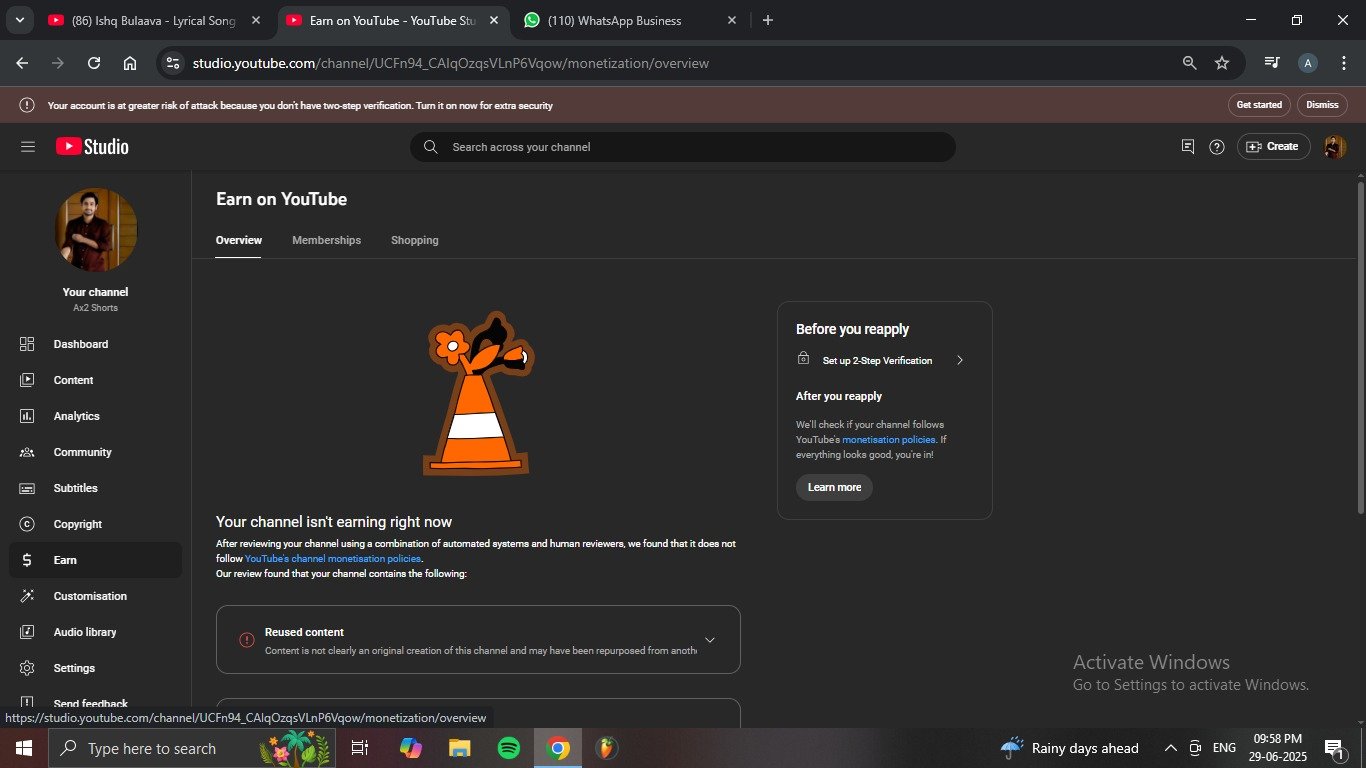Viewport: 1366px width, 768px height.
Task: Open YouTube's channel monetisation policies link
Action: coord(333,559)
